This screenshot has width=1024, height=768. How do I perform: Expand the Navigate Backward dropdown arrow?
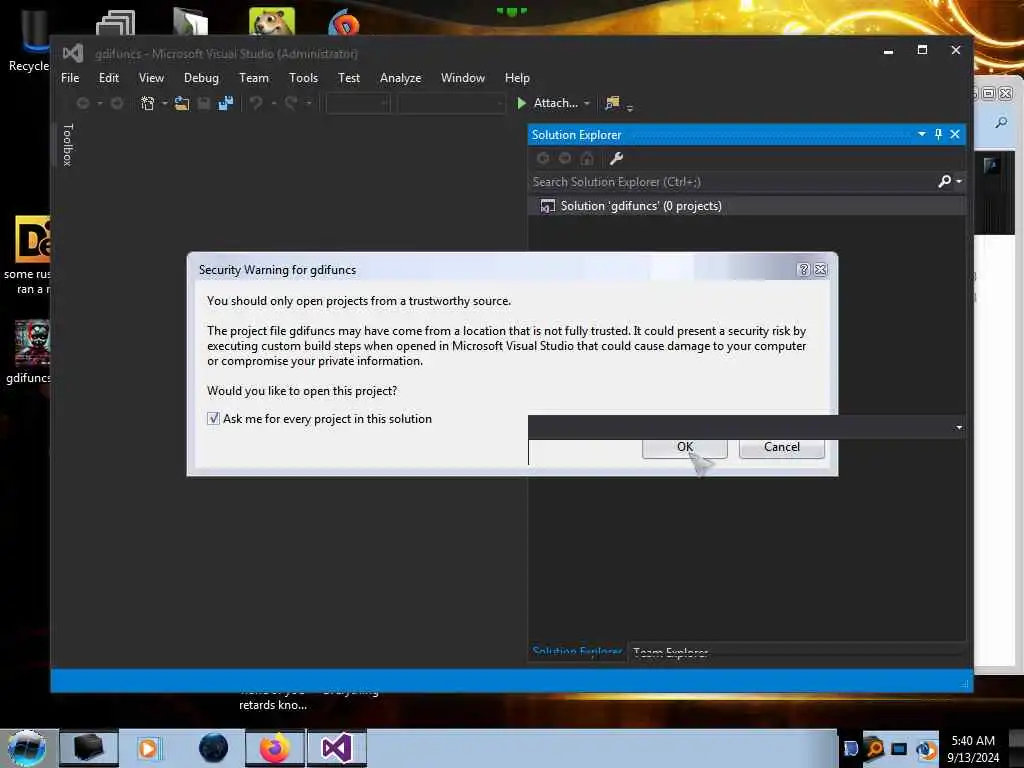tap(100, 103)
